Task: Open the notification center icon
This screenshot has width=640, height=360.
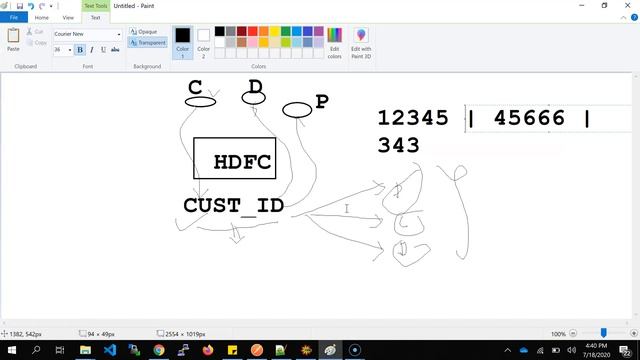Action: (x=625, y=350)
